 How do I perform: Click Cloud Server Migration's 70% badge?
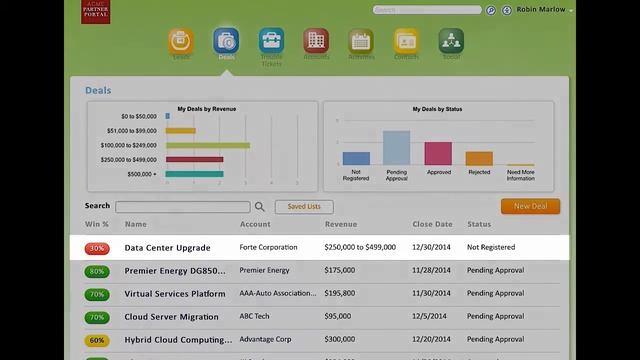(97, 317)
